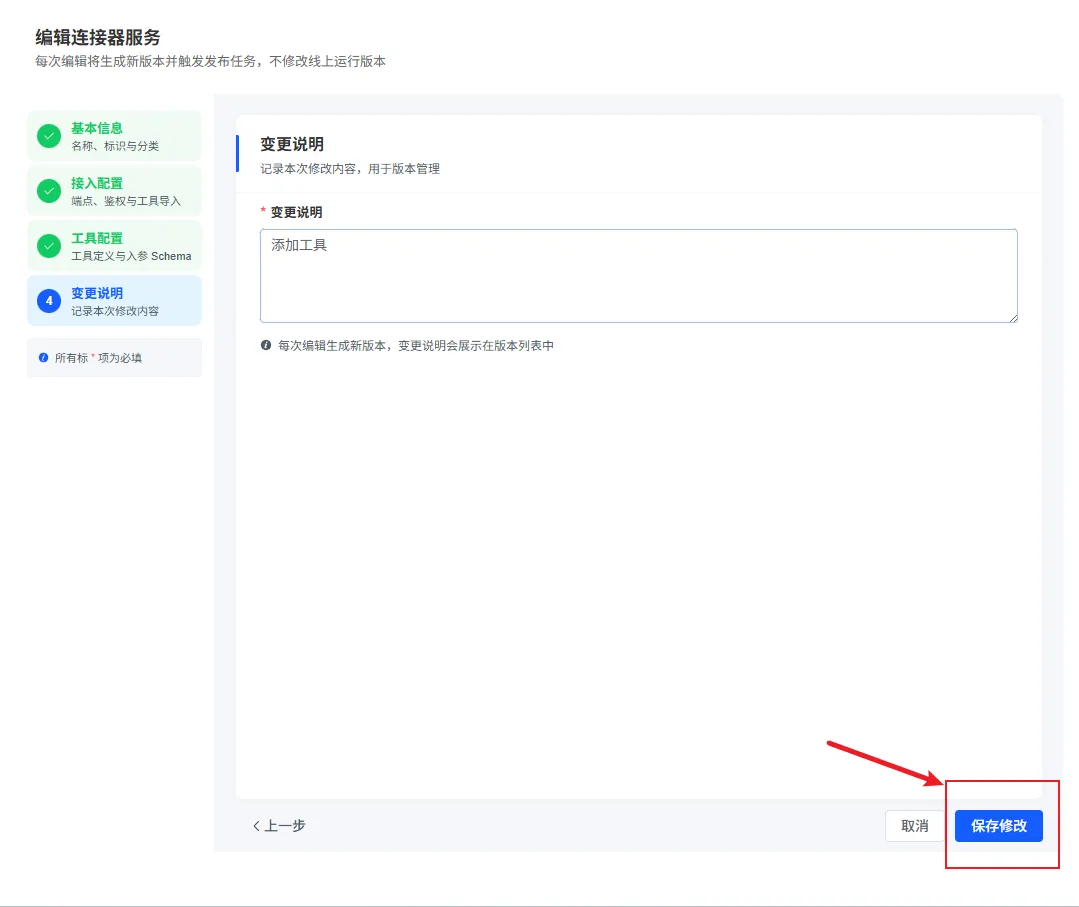
Task: Click the card heading 变更说明
Action: 292,145
